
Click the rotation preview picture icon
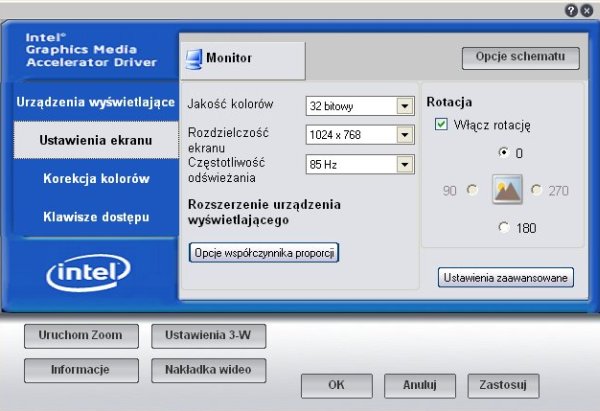click(507, 189)
